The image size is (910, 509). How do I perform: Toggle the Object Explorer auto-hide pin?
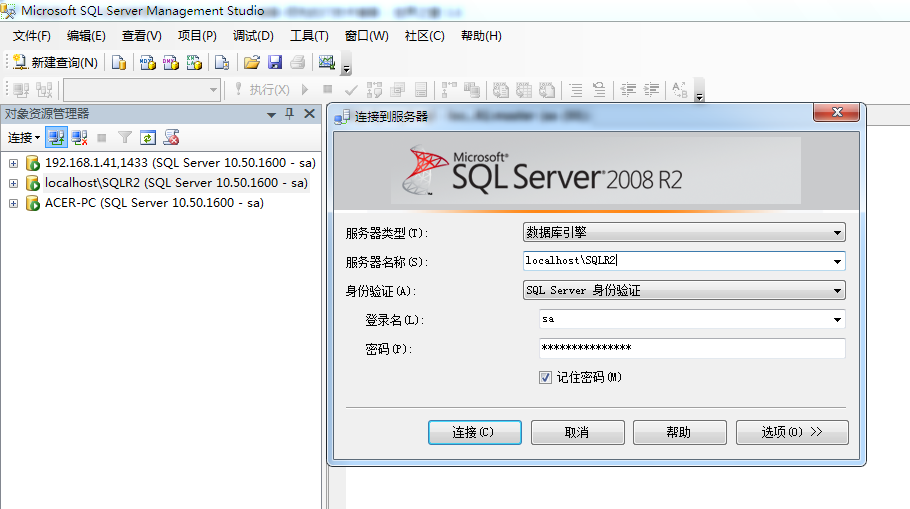[290, 114]
